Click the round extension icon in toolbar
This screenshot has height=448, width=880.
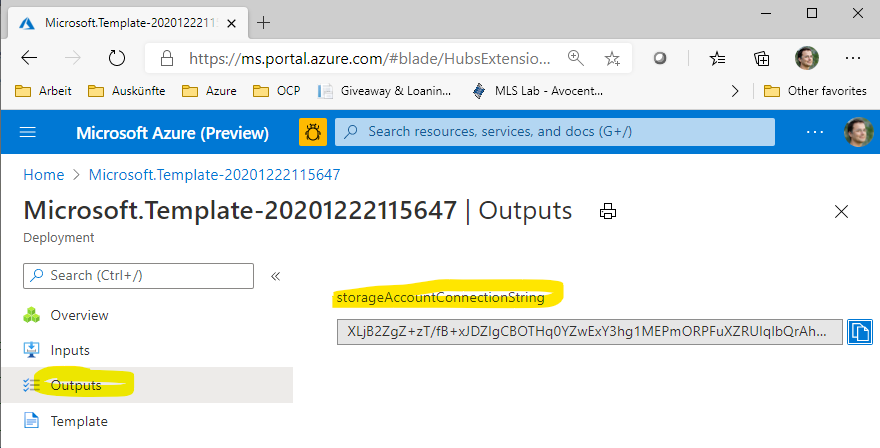[660, 58]
